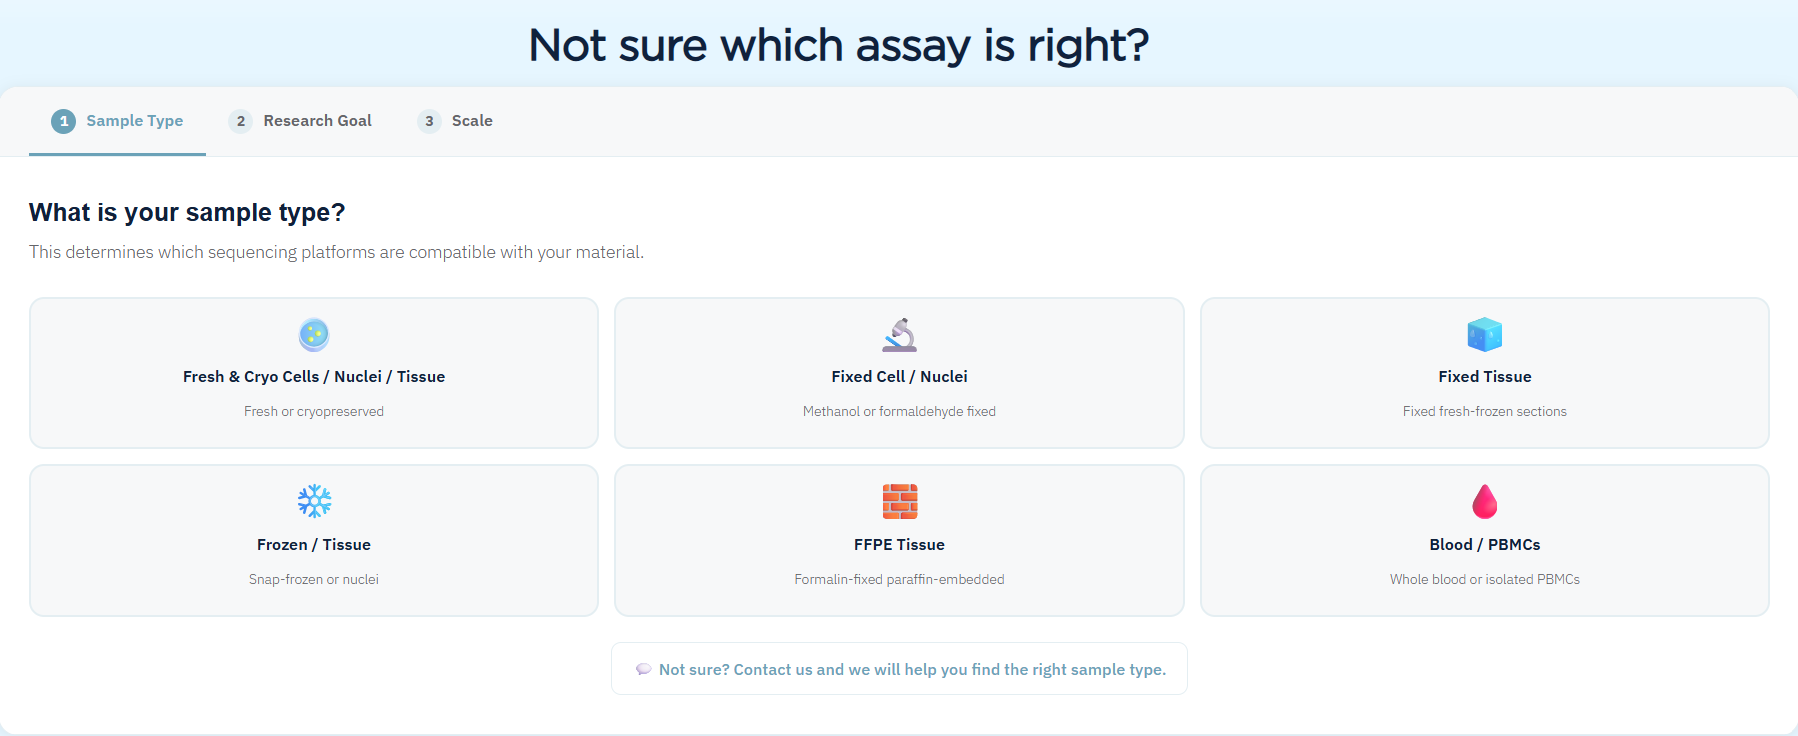The image size is (1798, 736).
Task: Click the speech bubble contact icon
Action: 643,669
